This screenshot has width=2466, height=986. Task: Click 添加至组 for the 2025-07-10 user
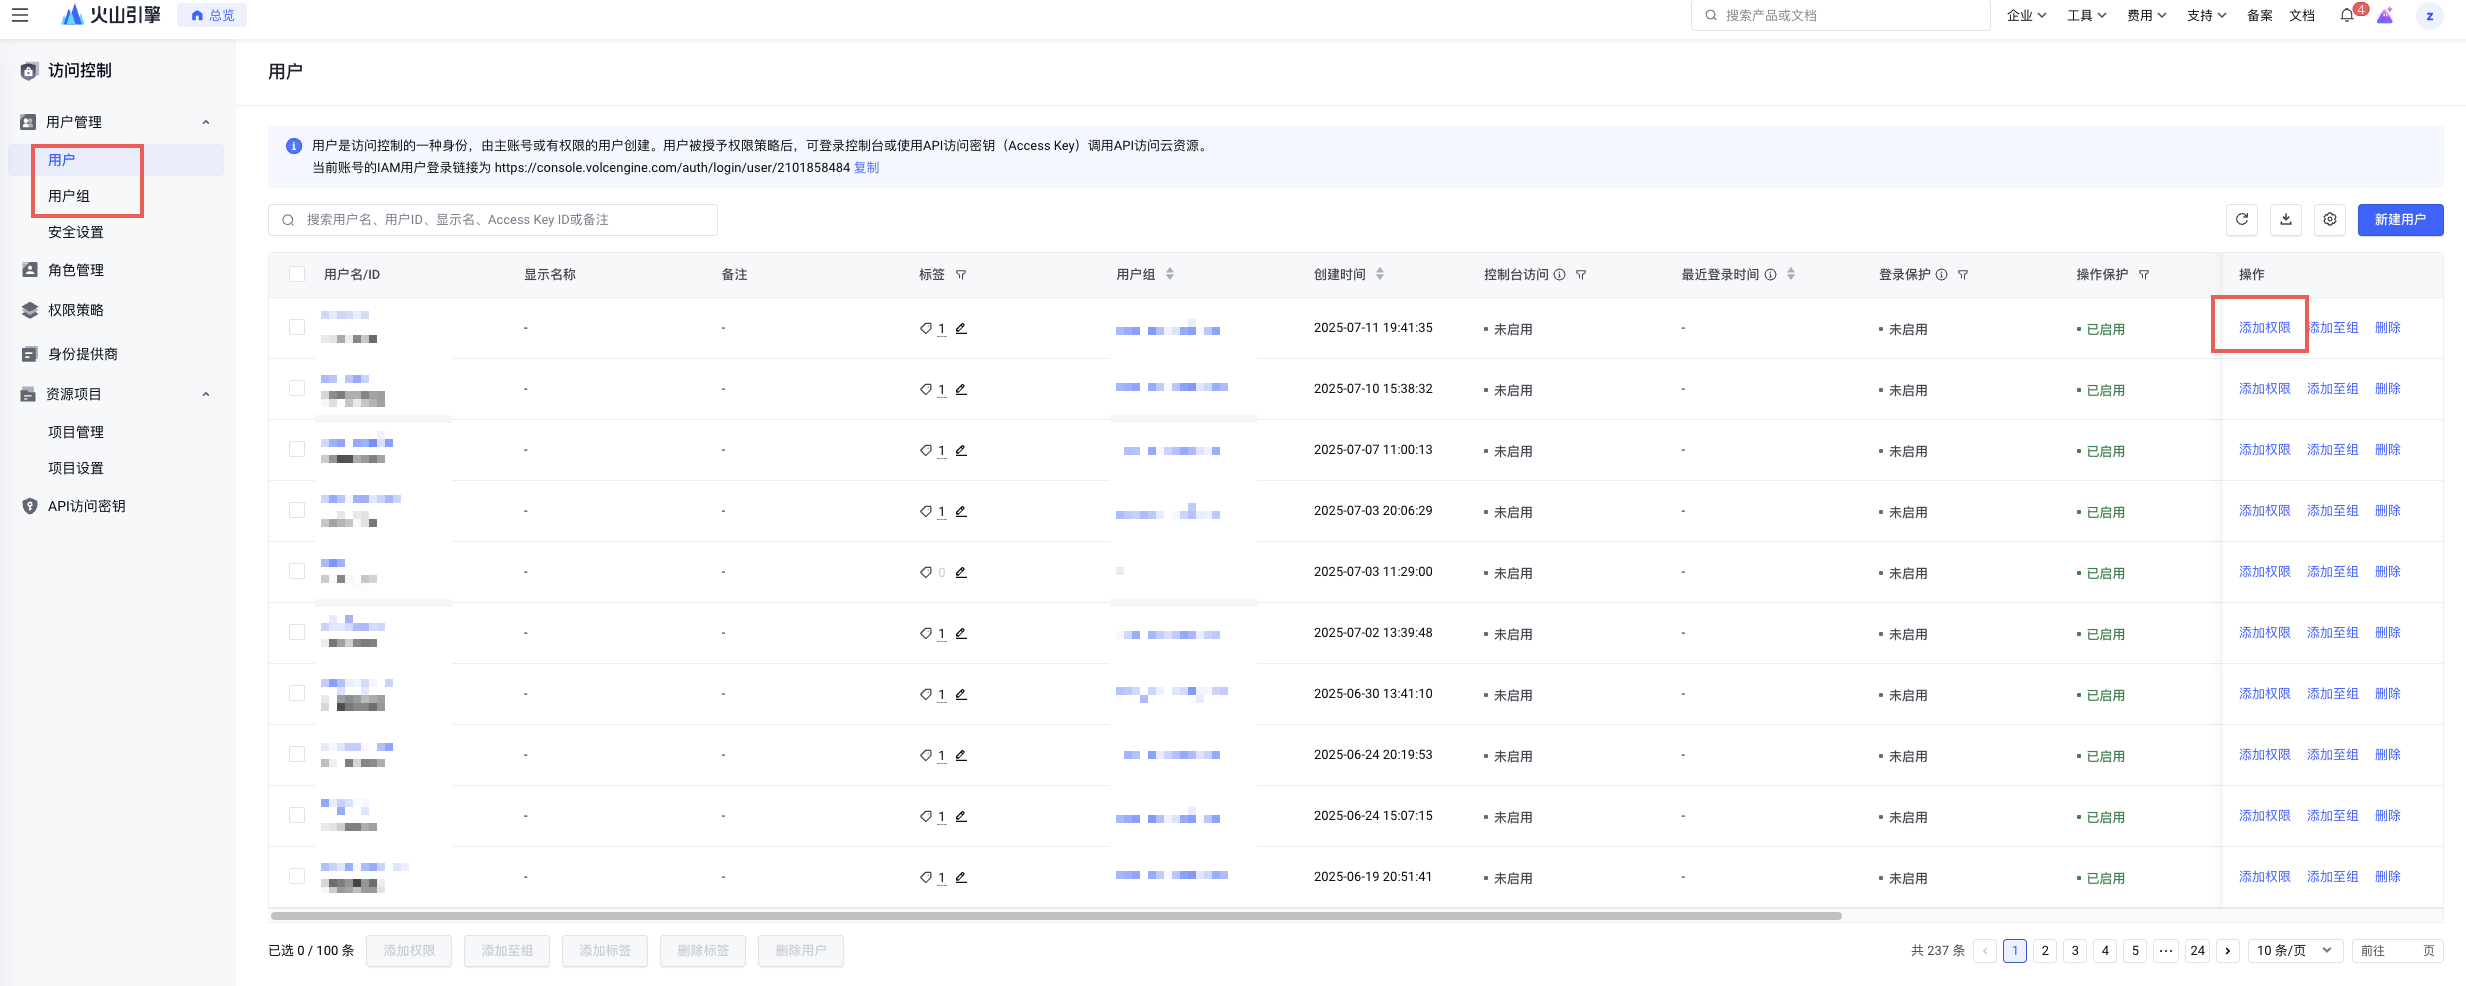[2332, 389]
